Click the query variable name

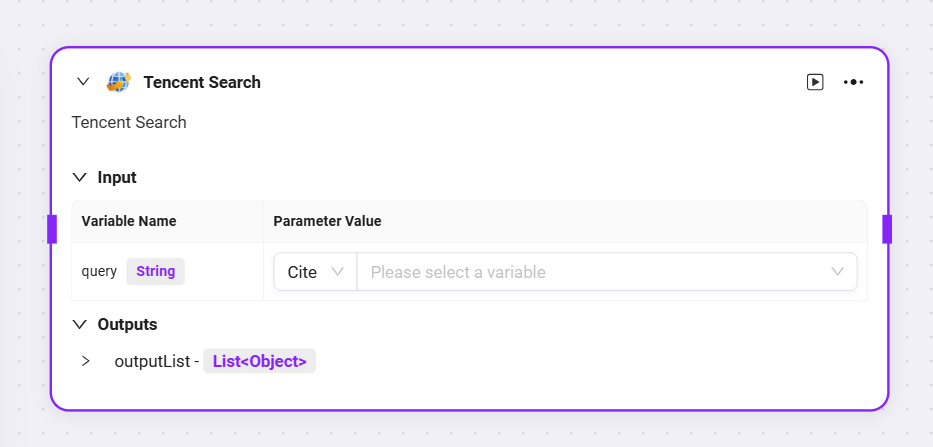click(x=99, y=271)
